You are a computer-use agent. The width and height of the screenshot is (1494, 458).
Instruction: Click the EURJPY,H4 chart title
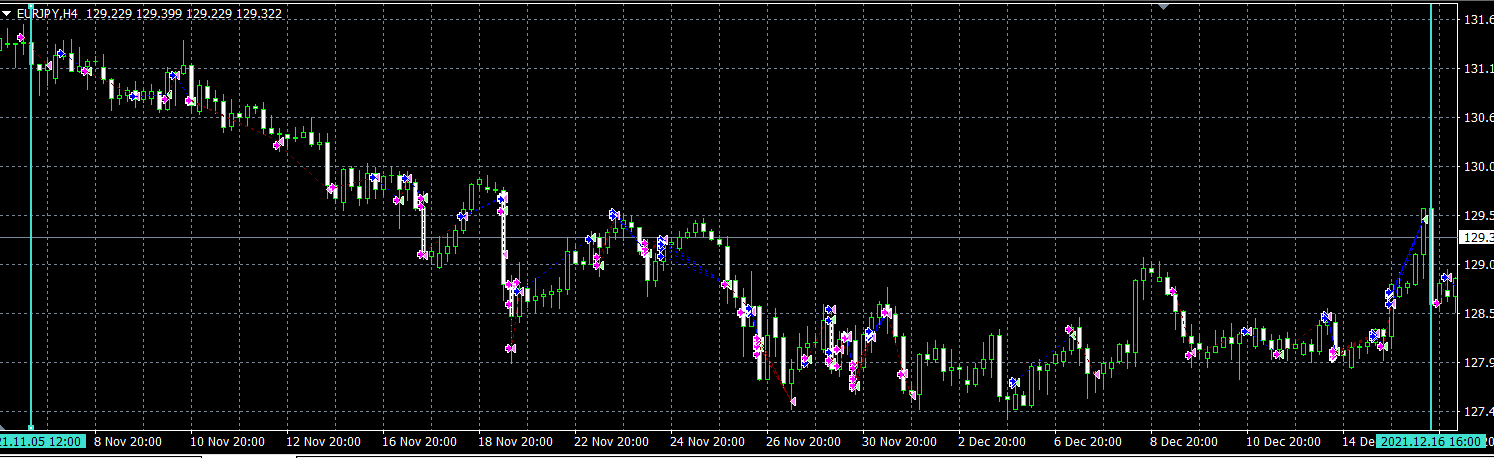coord(49,13)
